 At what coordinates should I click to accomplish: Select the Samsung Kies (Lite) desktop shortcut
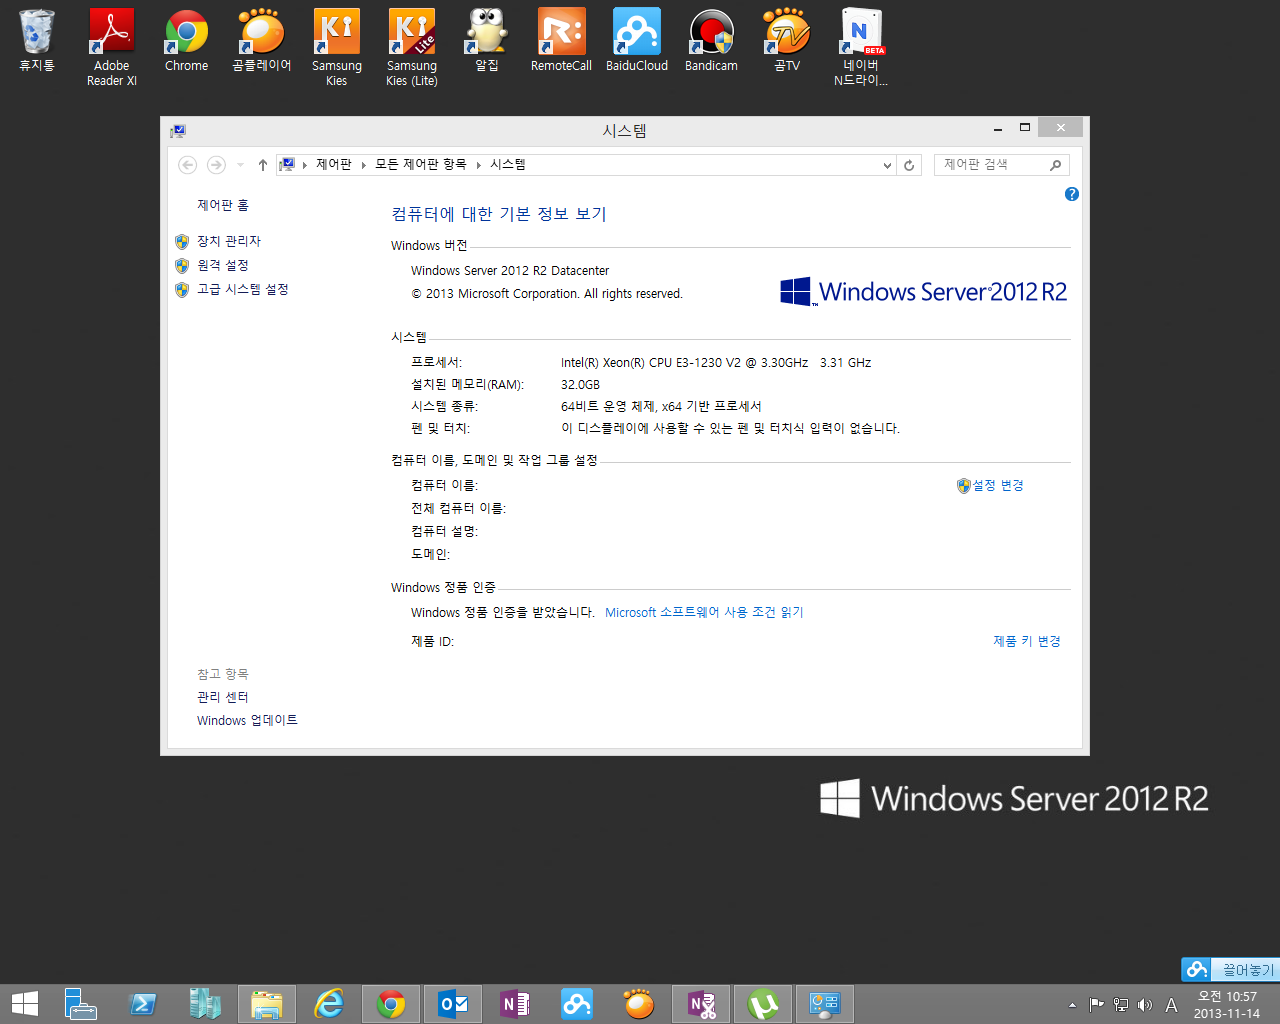[x=412, y=48]
